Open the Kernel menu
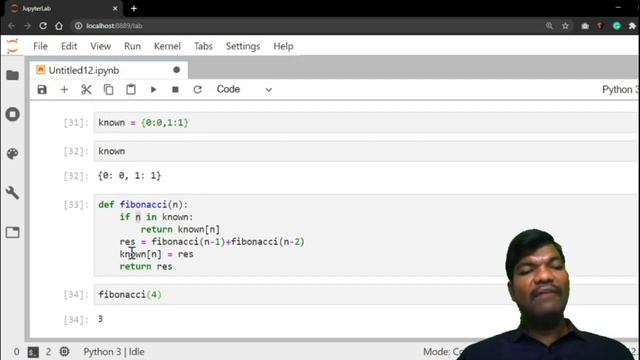 [167, 46]
